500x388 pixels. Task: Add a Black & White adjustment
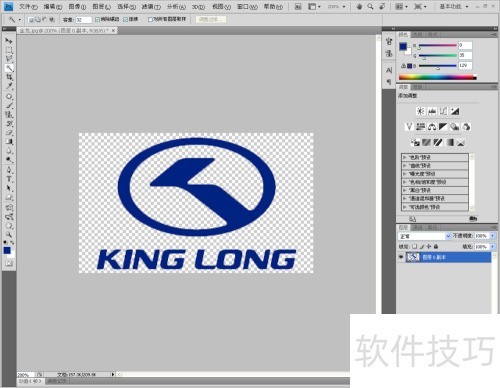443,127
